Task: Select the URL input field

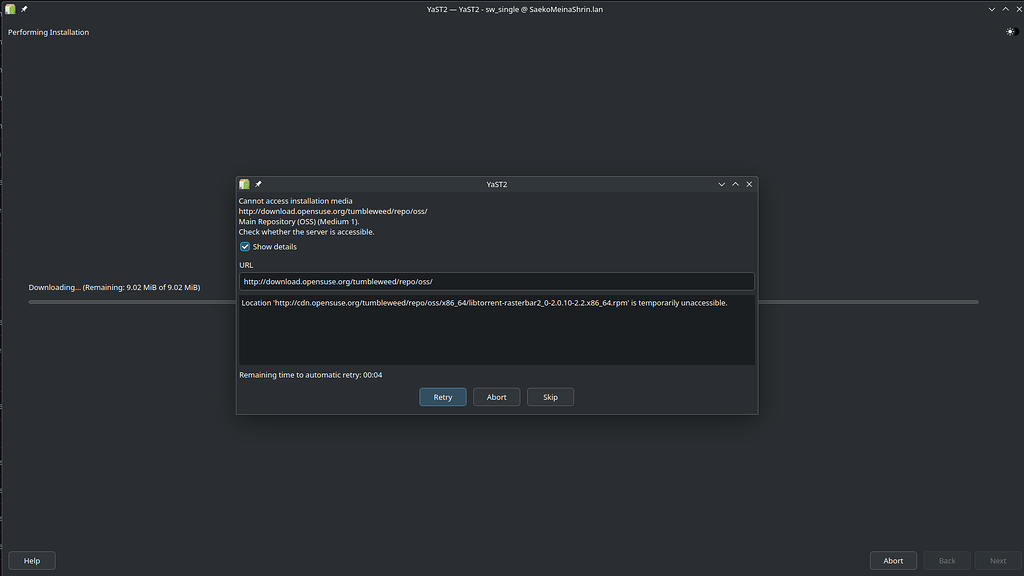Action: tap(496, 281)
